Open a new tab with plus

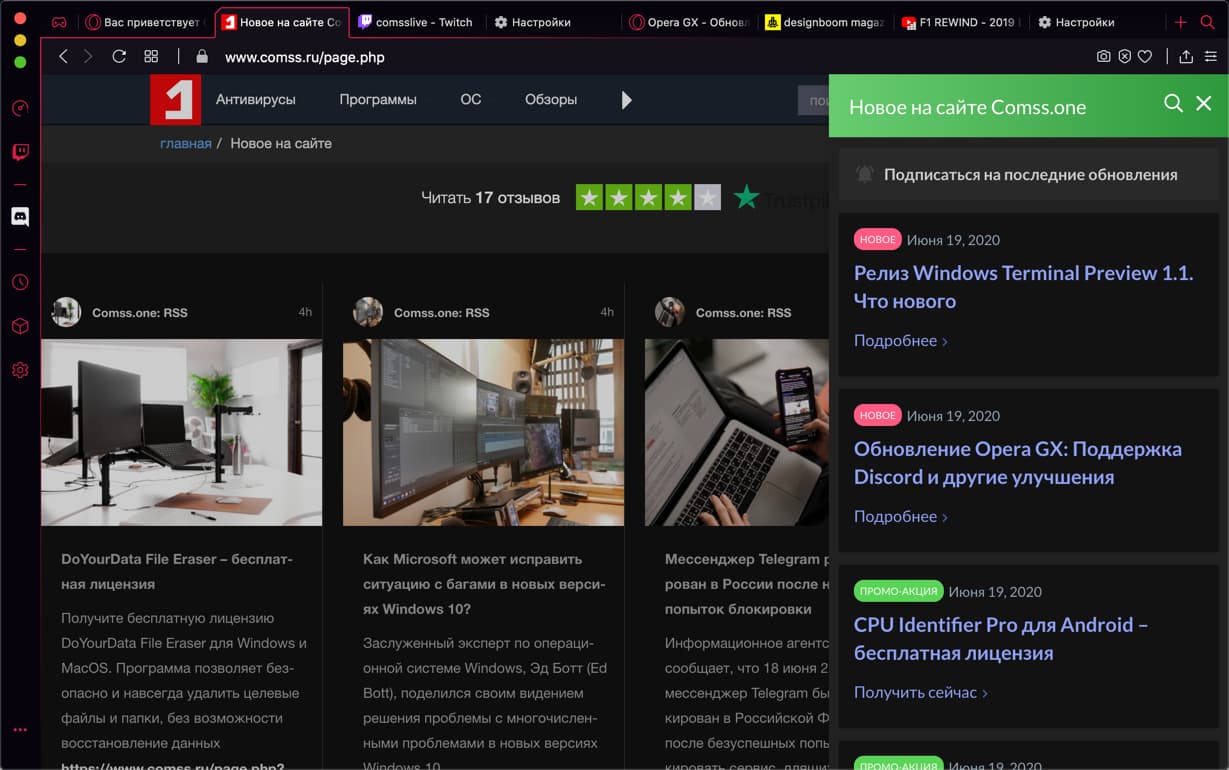tap(1181, 22)
